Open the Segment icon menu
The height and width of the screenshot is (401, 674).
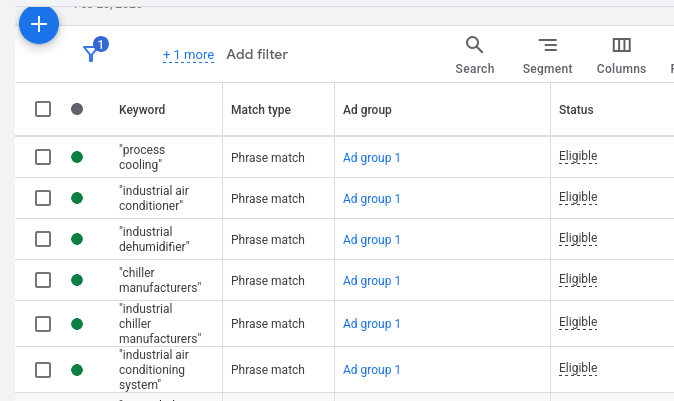tap(547, 46)
